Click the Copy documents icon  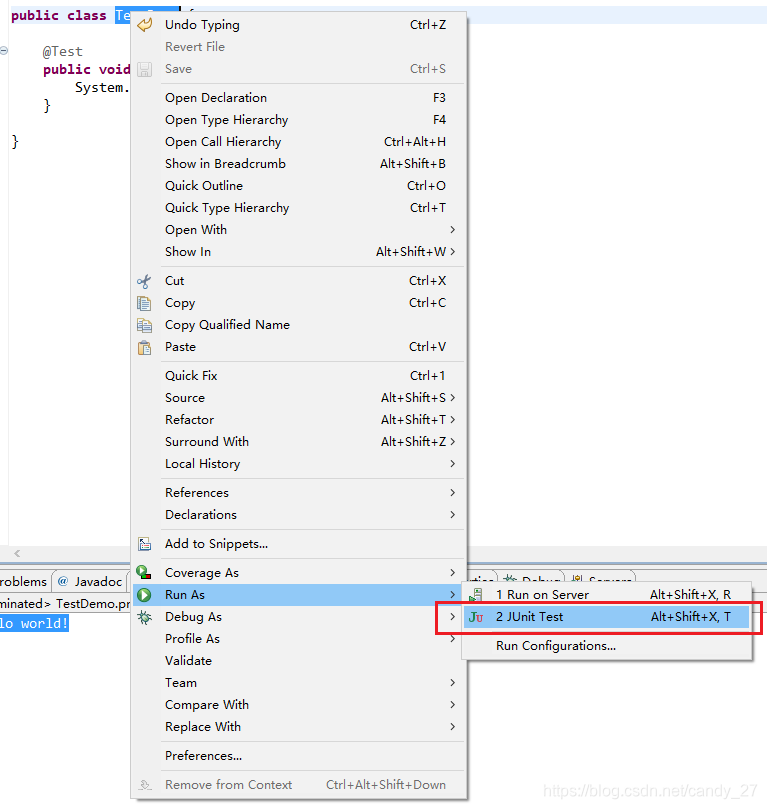pyautogui.click(x=144, y=303)
